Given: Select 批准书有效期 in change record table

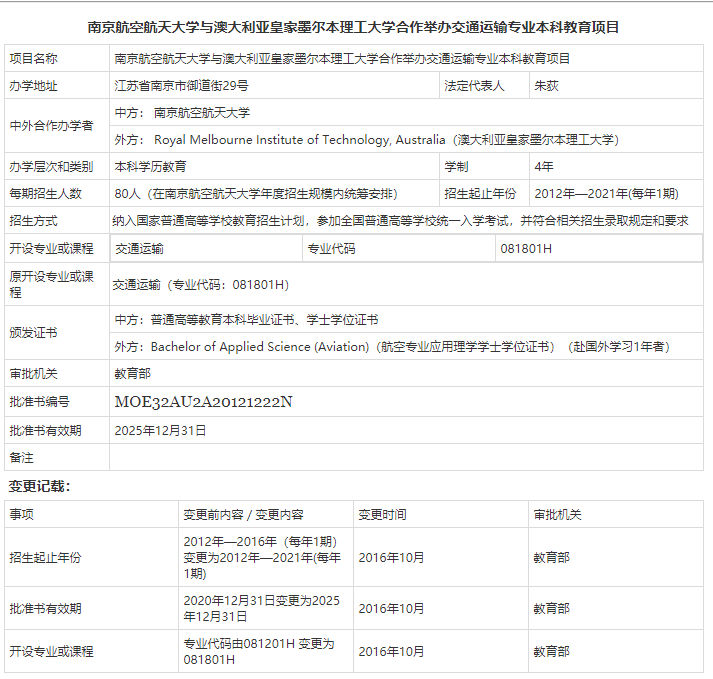Looking at the screenshot, I should 45,609.
